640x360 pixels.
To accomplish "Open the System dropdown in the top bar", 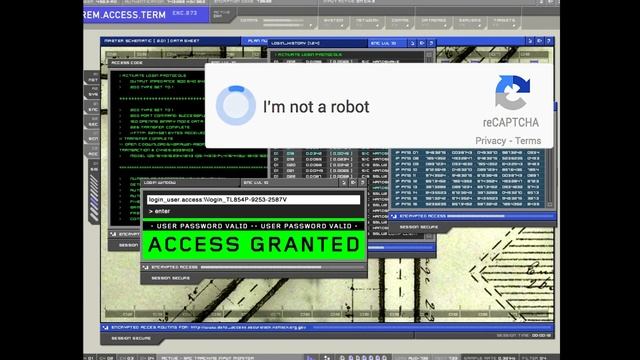I will [333, 22].
